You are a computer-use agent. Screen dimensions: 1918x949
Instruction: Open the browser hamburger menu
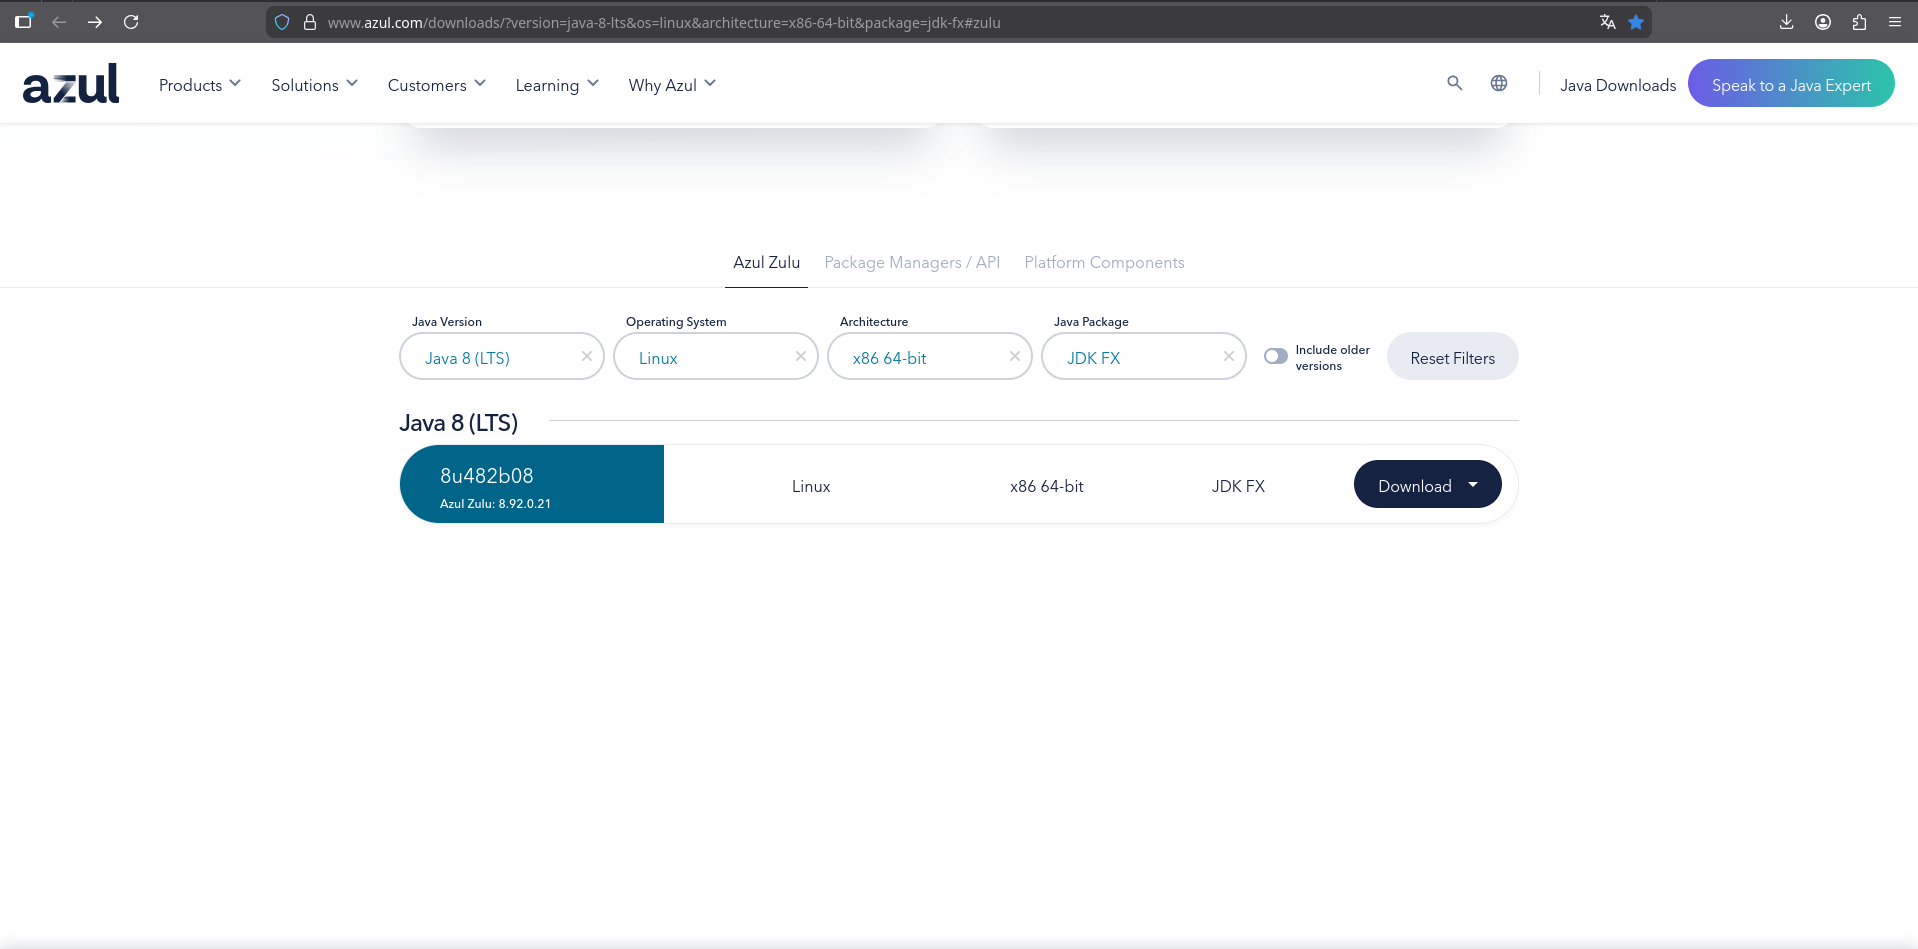(x=1895, y=22)
